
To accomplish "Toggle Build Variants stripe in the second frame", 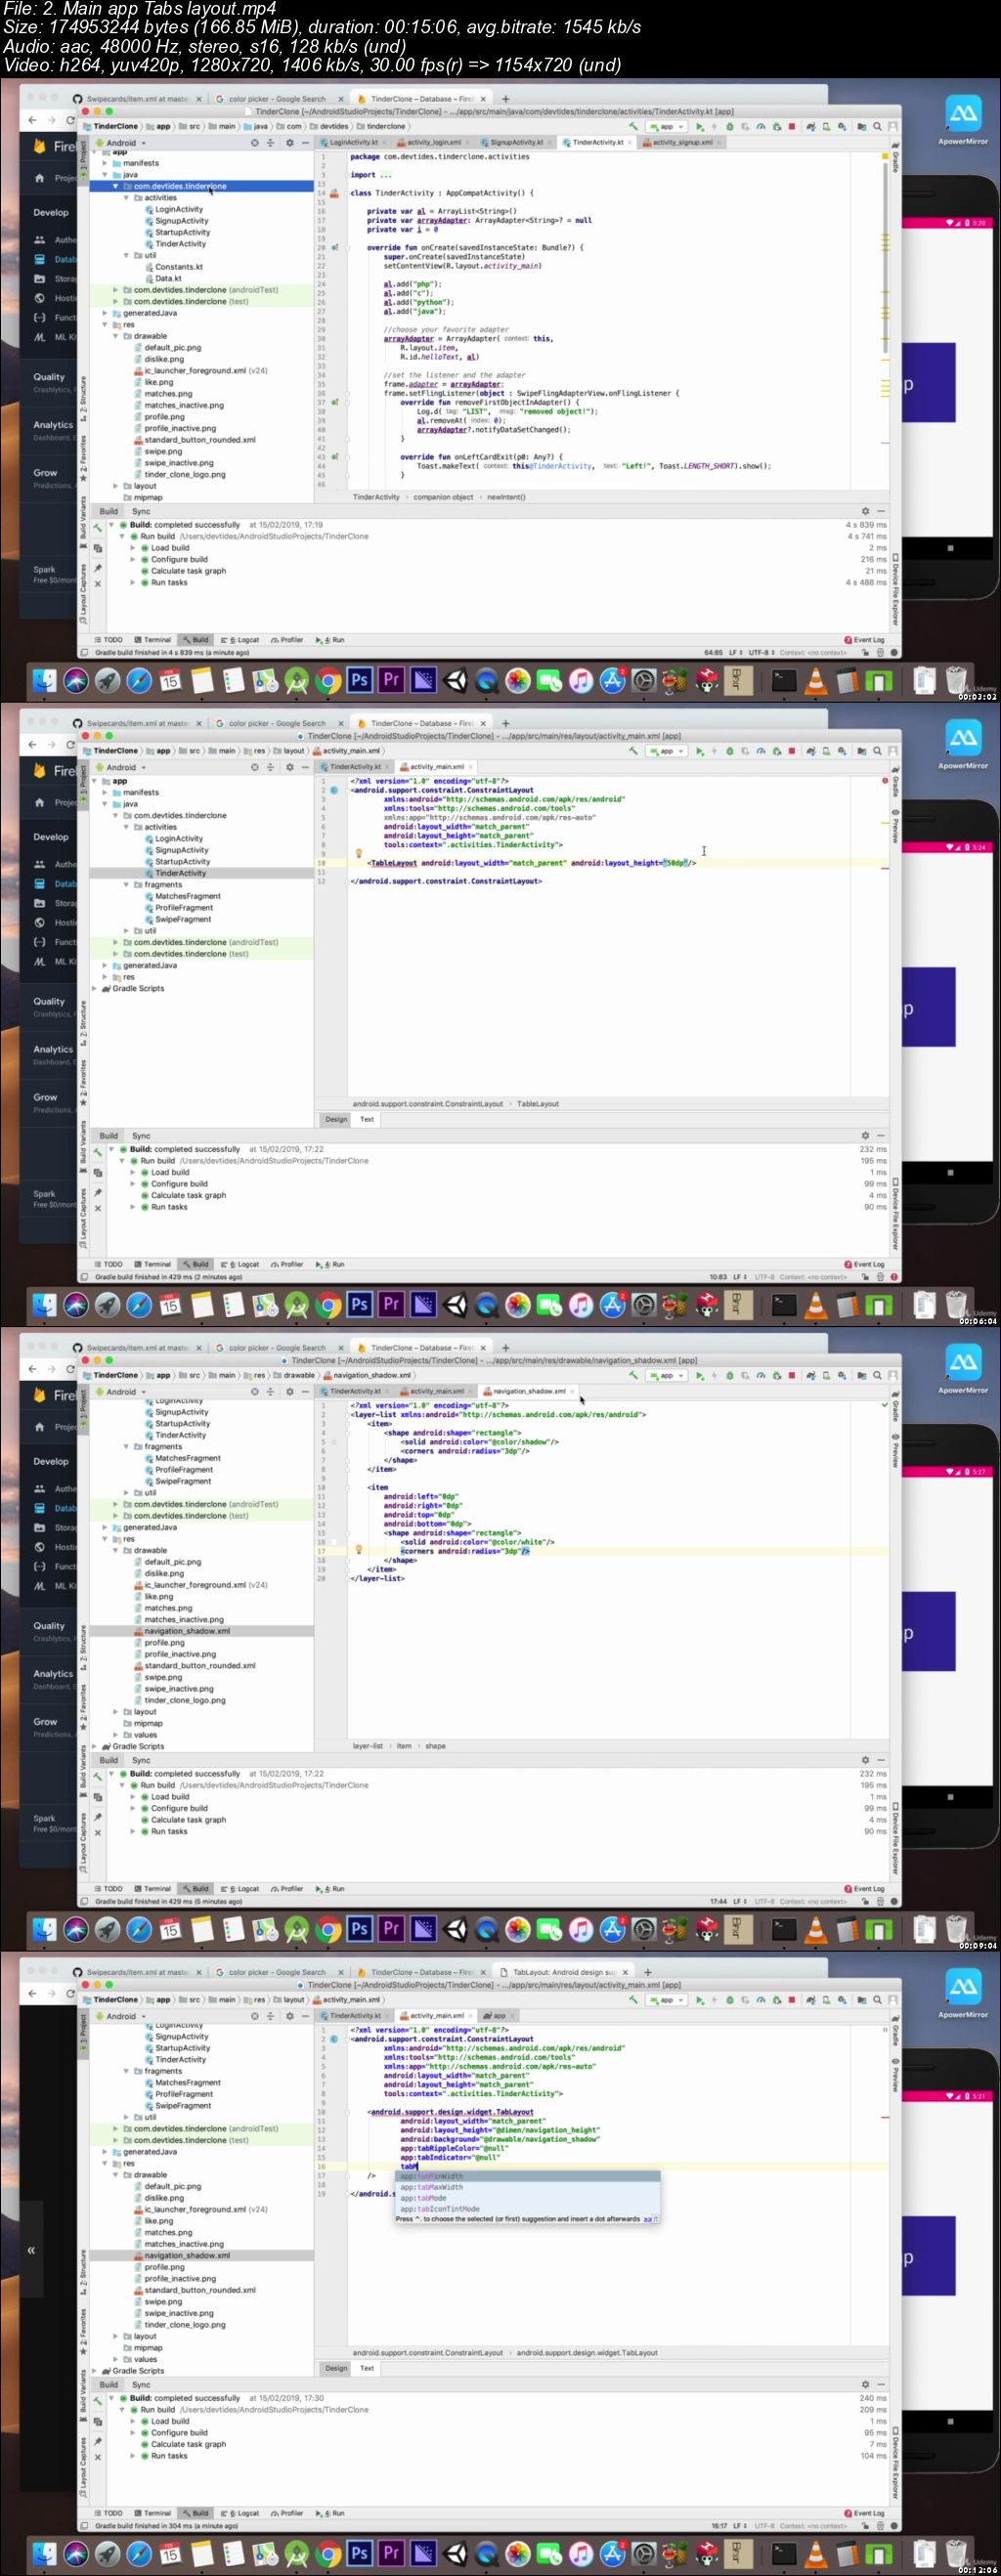I will point(83,1146).
